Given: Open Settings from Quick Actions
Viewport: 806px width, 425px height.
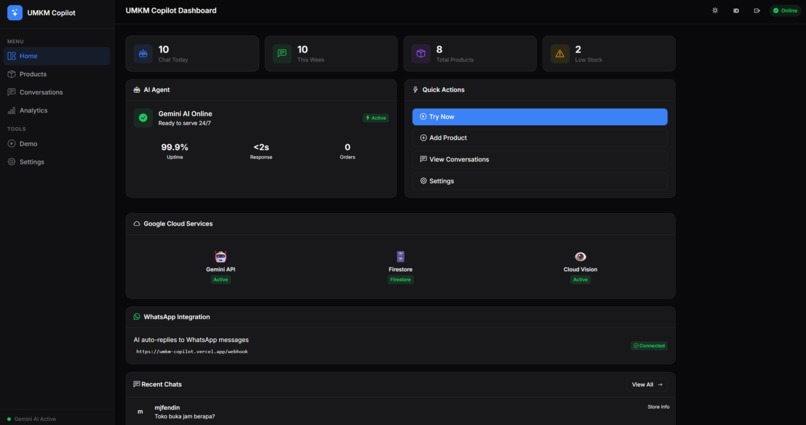Looking at the screenshot, I should [540, 181].
